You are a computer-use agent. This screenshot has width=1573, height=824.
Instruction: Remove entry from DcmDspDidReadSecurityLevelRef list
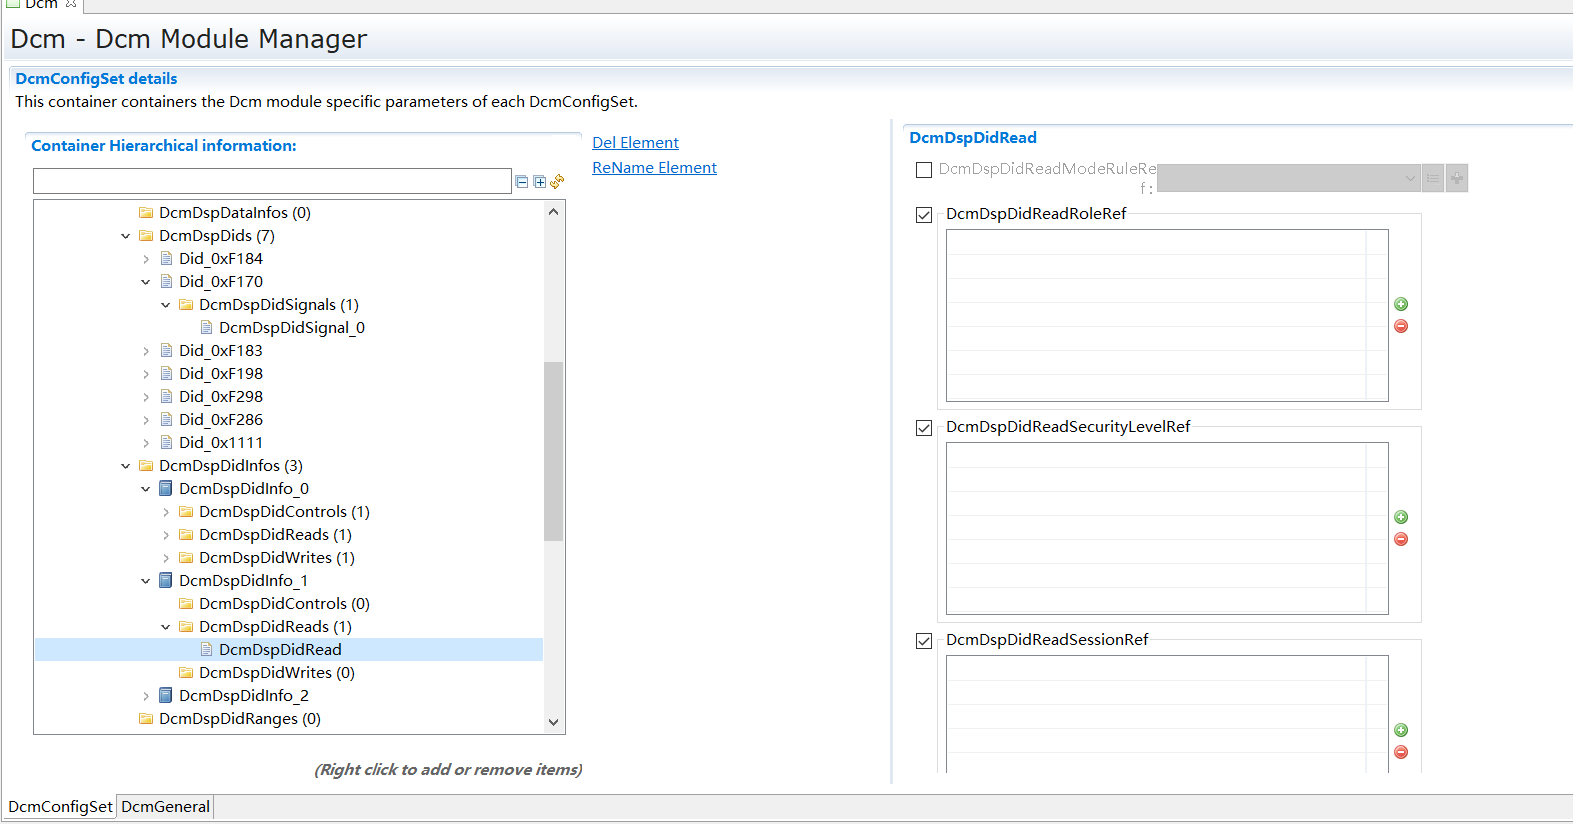click(x=1401, y=539)
